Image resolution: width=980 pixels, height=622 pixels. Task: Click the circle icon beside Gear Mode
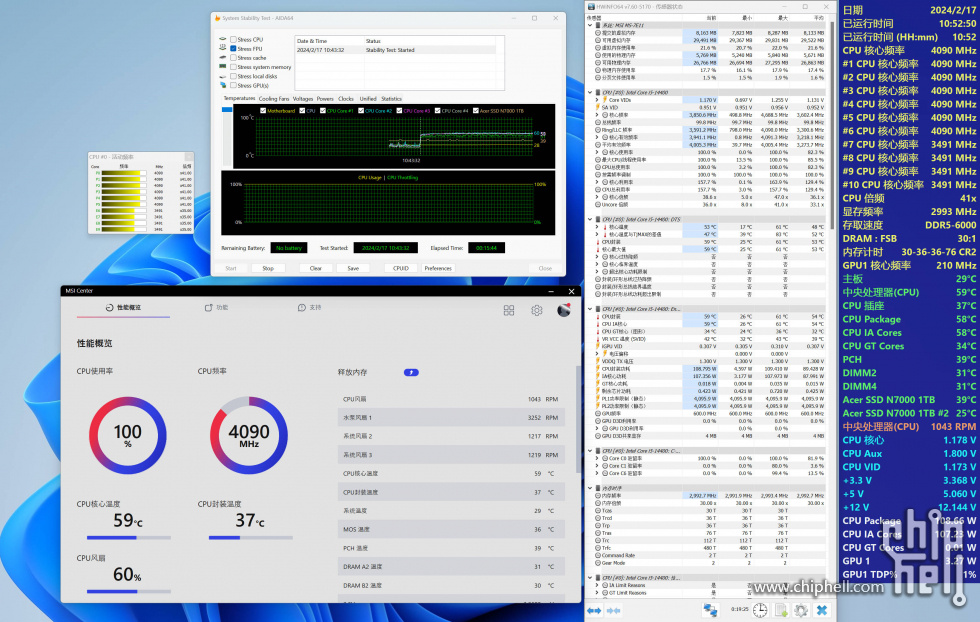(x=598, y=563)
